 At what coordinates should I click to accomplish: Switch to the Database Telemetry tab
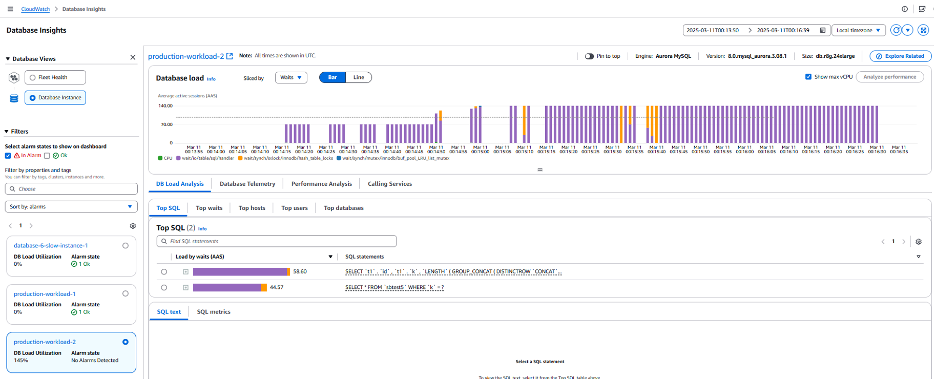(x=247, y=184)
